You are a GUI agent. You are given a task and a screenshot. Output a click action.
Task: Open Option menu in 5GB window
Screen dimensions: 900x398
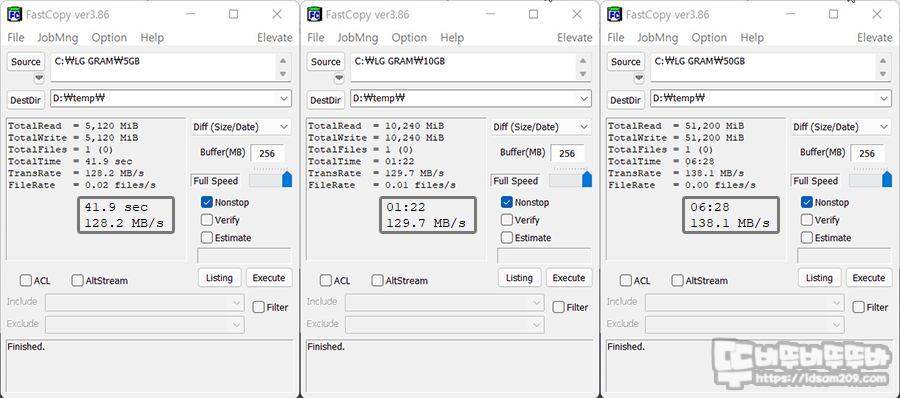click(109, 37)
